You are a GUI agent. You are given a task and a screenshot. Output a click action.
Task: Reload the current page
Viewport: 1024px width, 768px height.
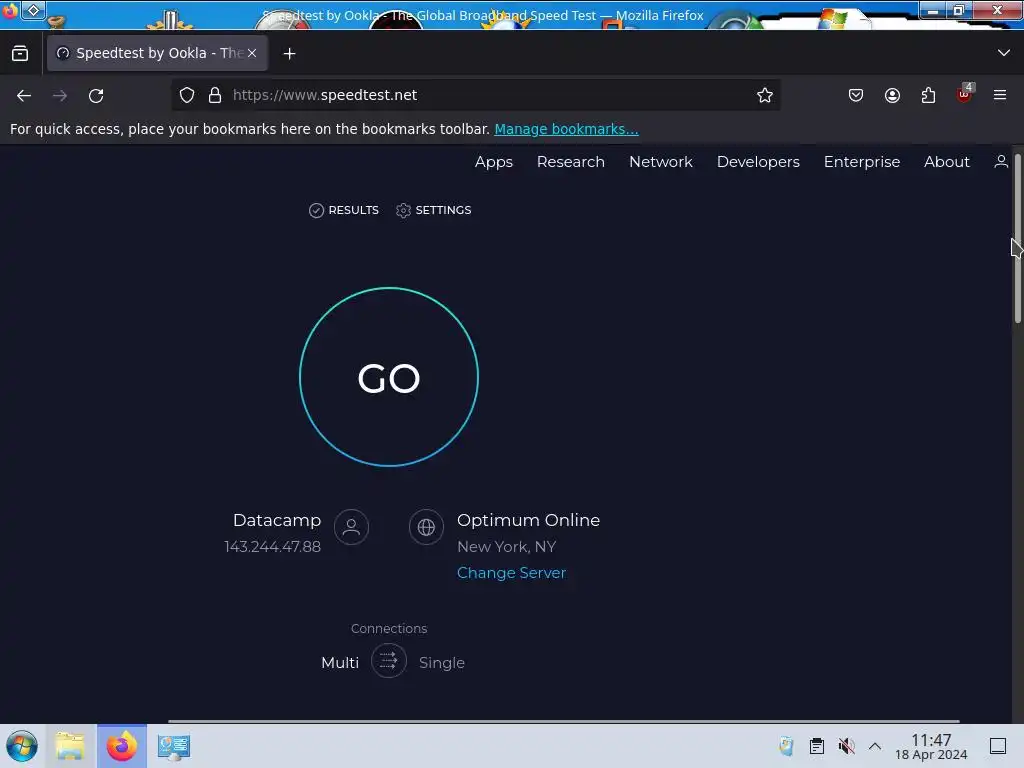coord(96,95)
